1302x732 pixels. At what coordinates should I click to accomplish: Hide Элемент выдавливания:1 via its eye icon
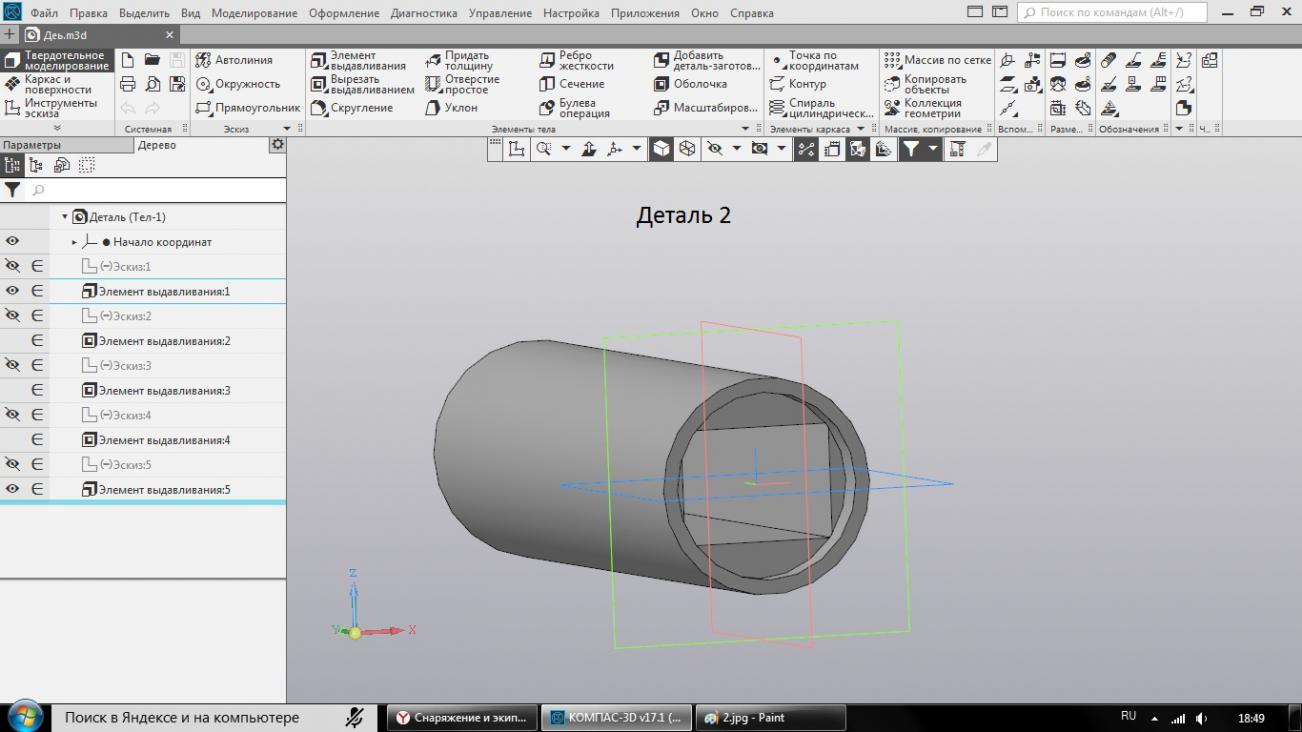pyautogui.click(x=13, y=291)
